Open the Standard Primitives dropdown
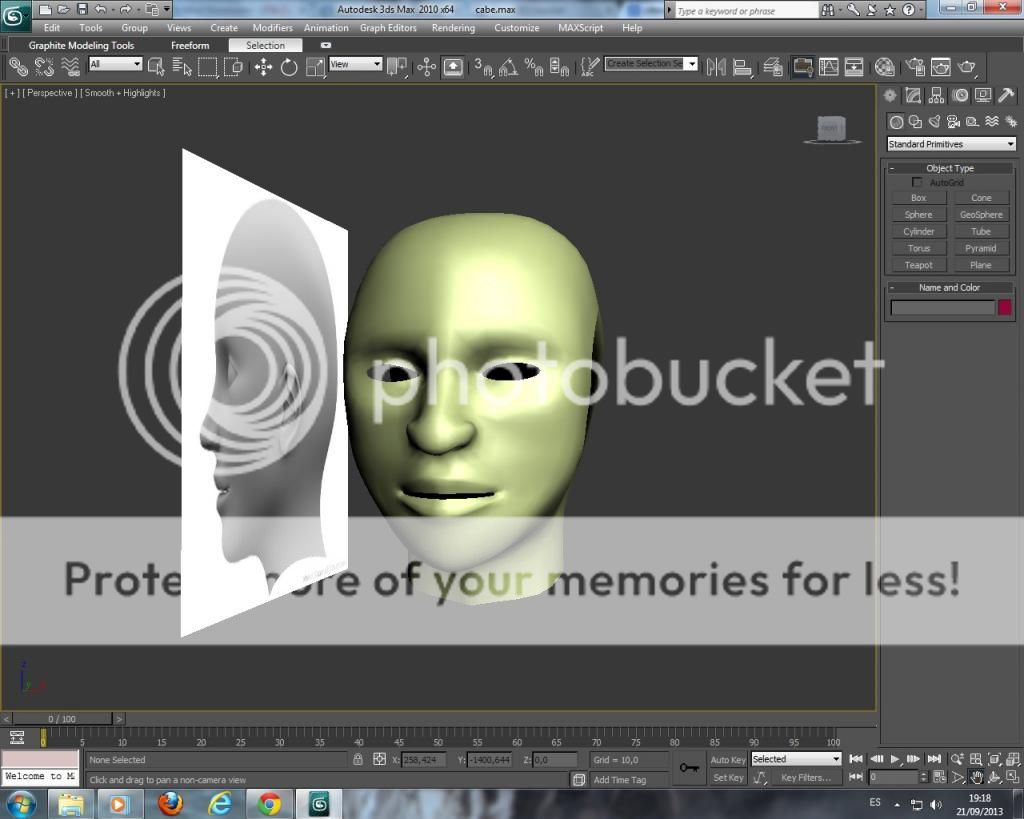Image resolution: width=1024 pixels, height=819 pixels. click(x=951, y=144)
